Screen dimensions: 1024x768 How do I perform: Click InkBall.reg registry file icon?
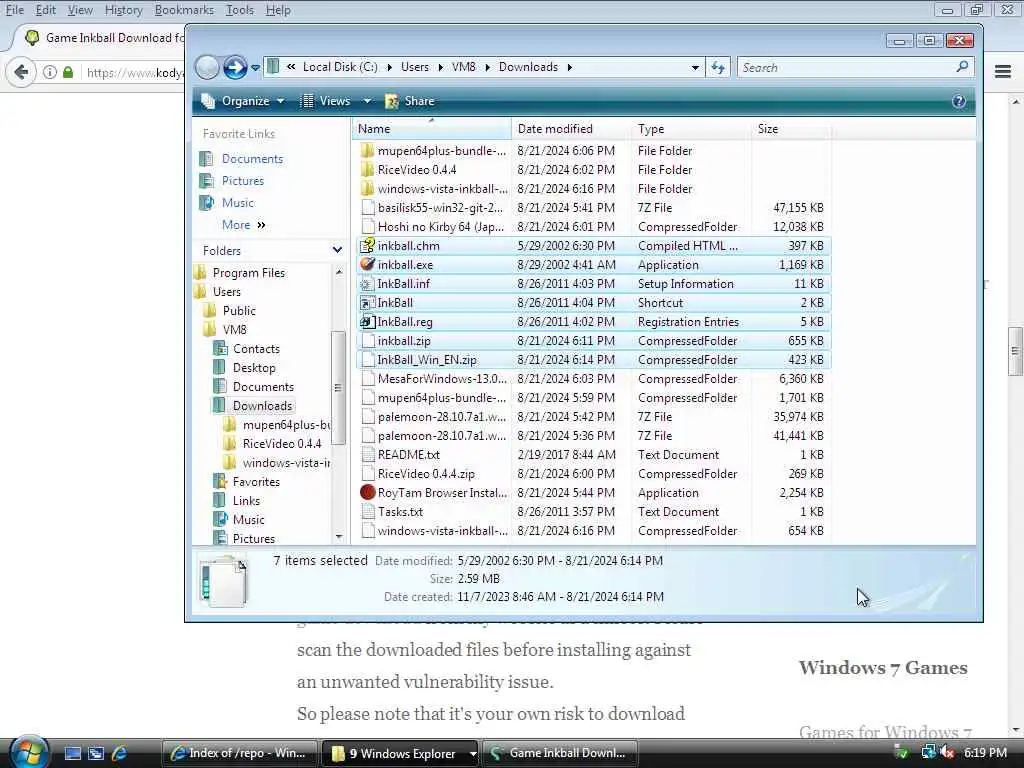point(368,321)
